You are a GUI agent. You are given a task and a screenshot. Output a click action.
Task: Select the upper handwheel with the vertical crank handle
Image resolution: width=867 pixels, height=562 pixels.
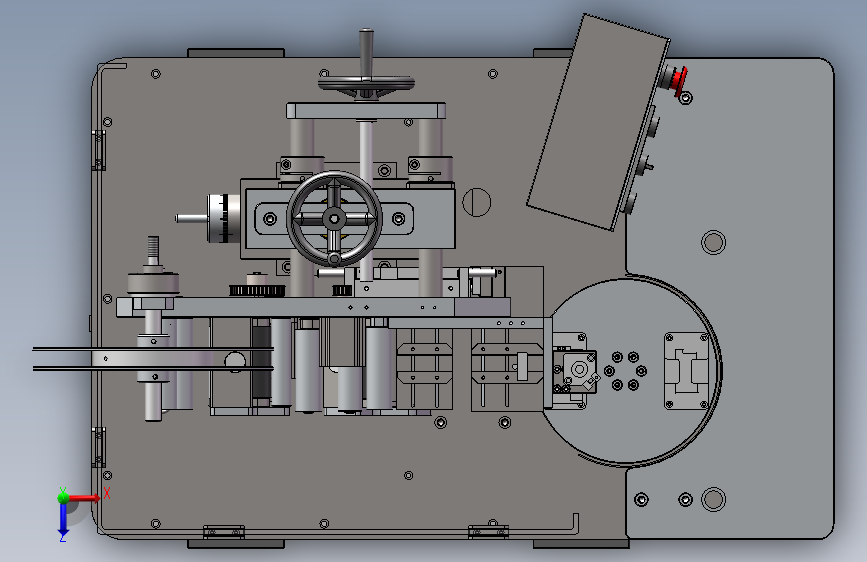(x=366, y=84)
